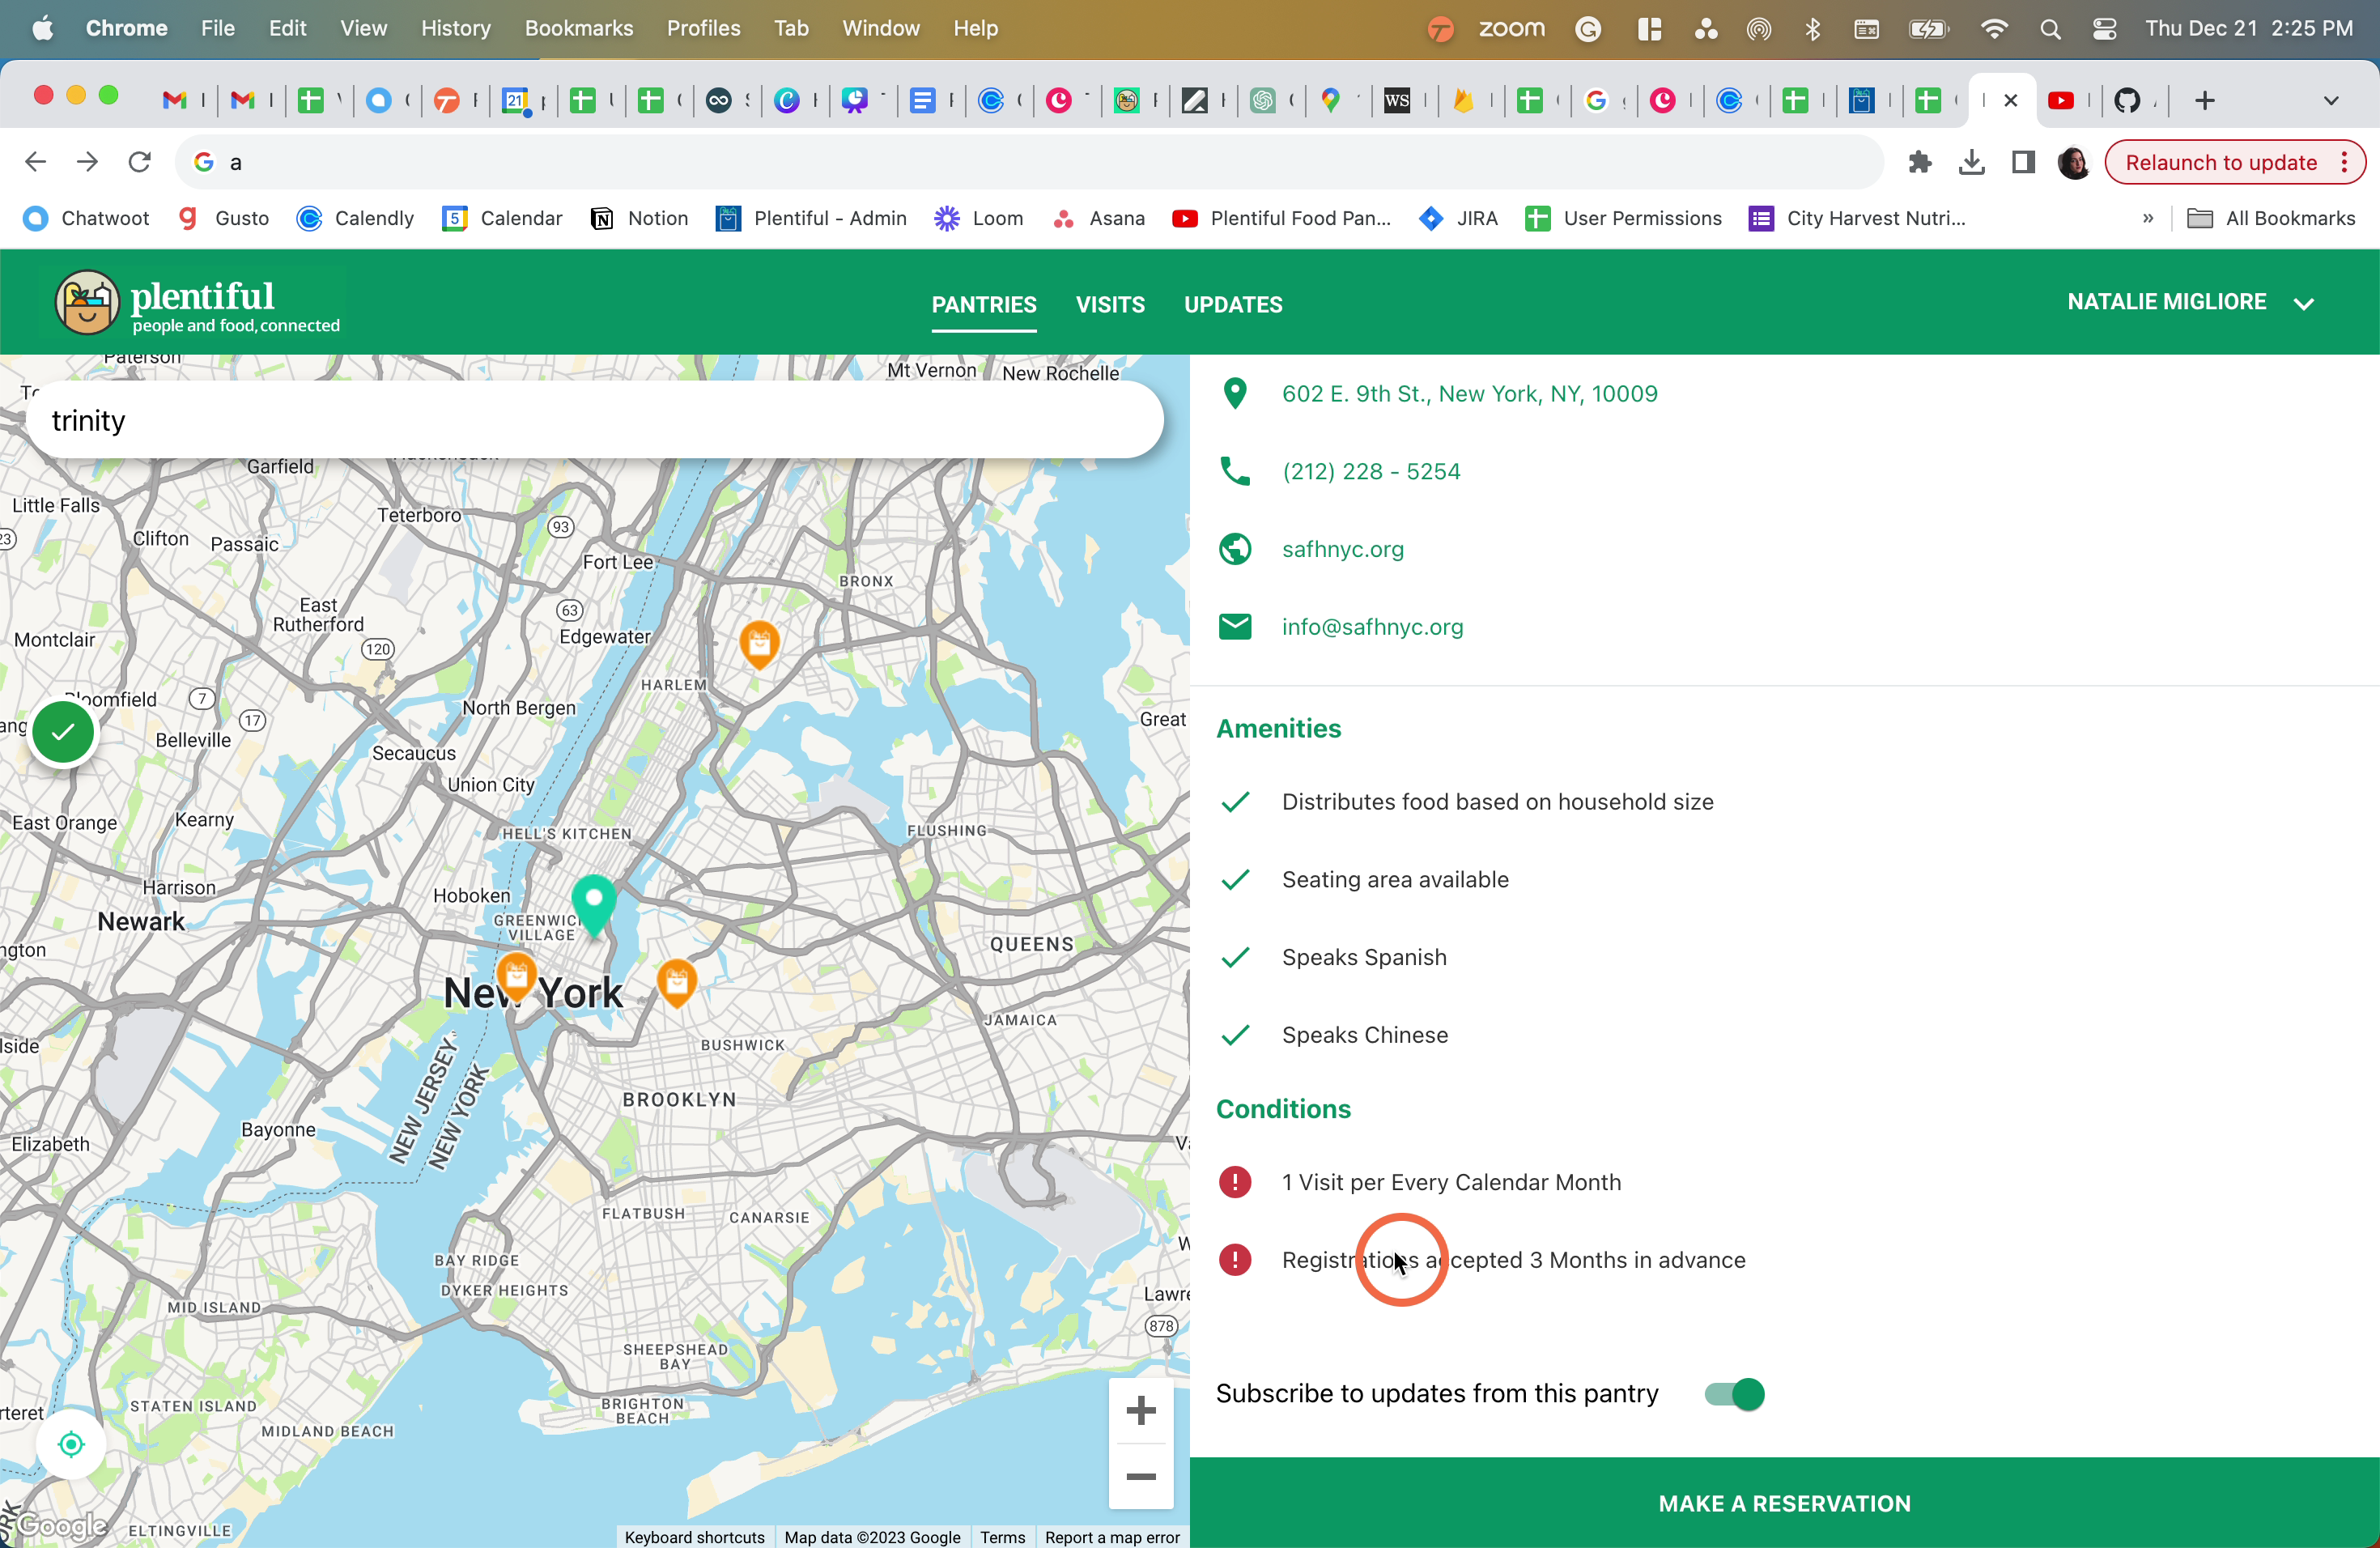
Task: Open macOS Spotlight search icon
Action: point(2050,29)
